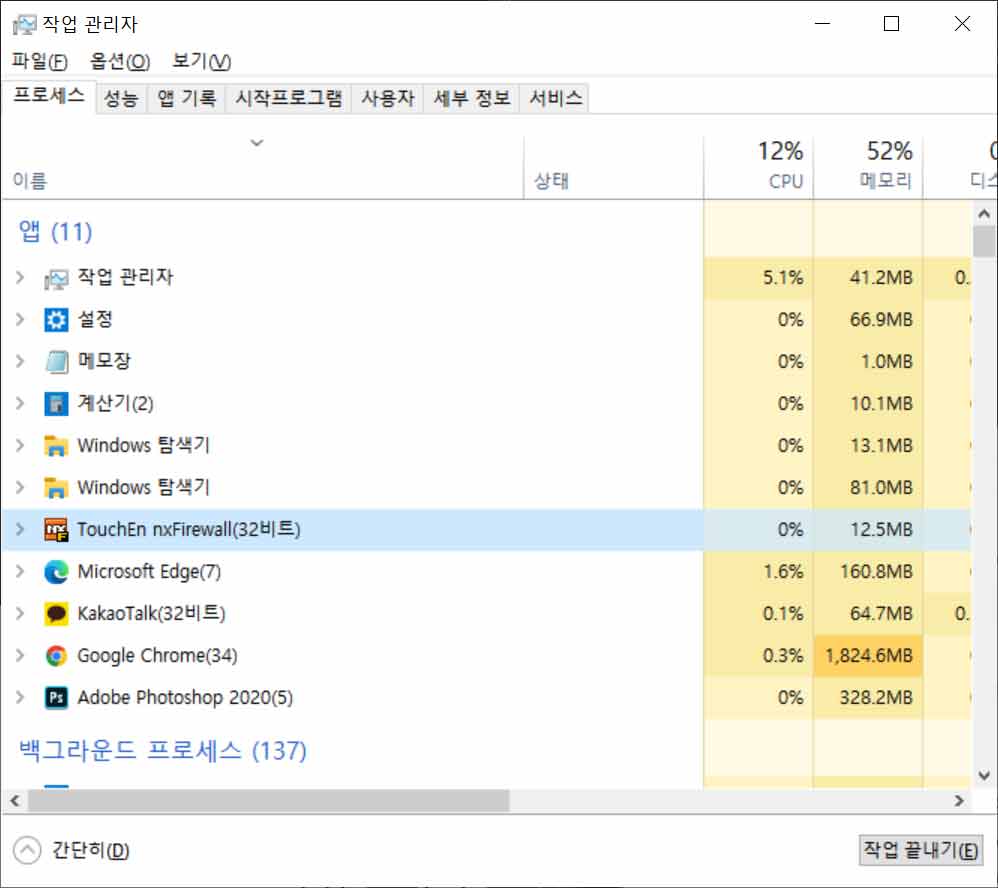The height and width of the screenshot is (888, 998).
Task: Select the KakaoTalk(32비트) row name
Action: click(x=151, y=614)
